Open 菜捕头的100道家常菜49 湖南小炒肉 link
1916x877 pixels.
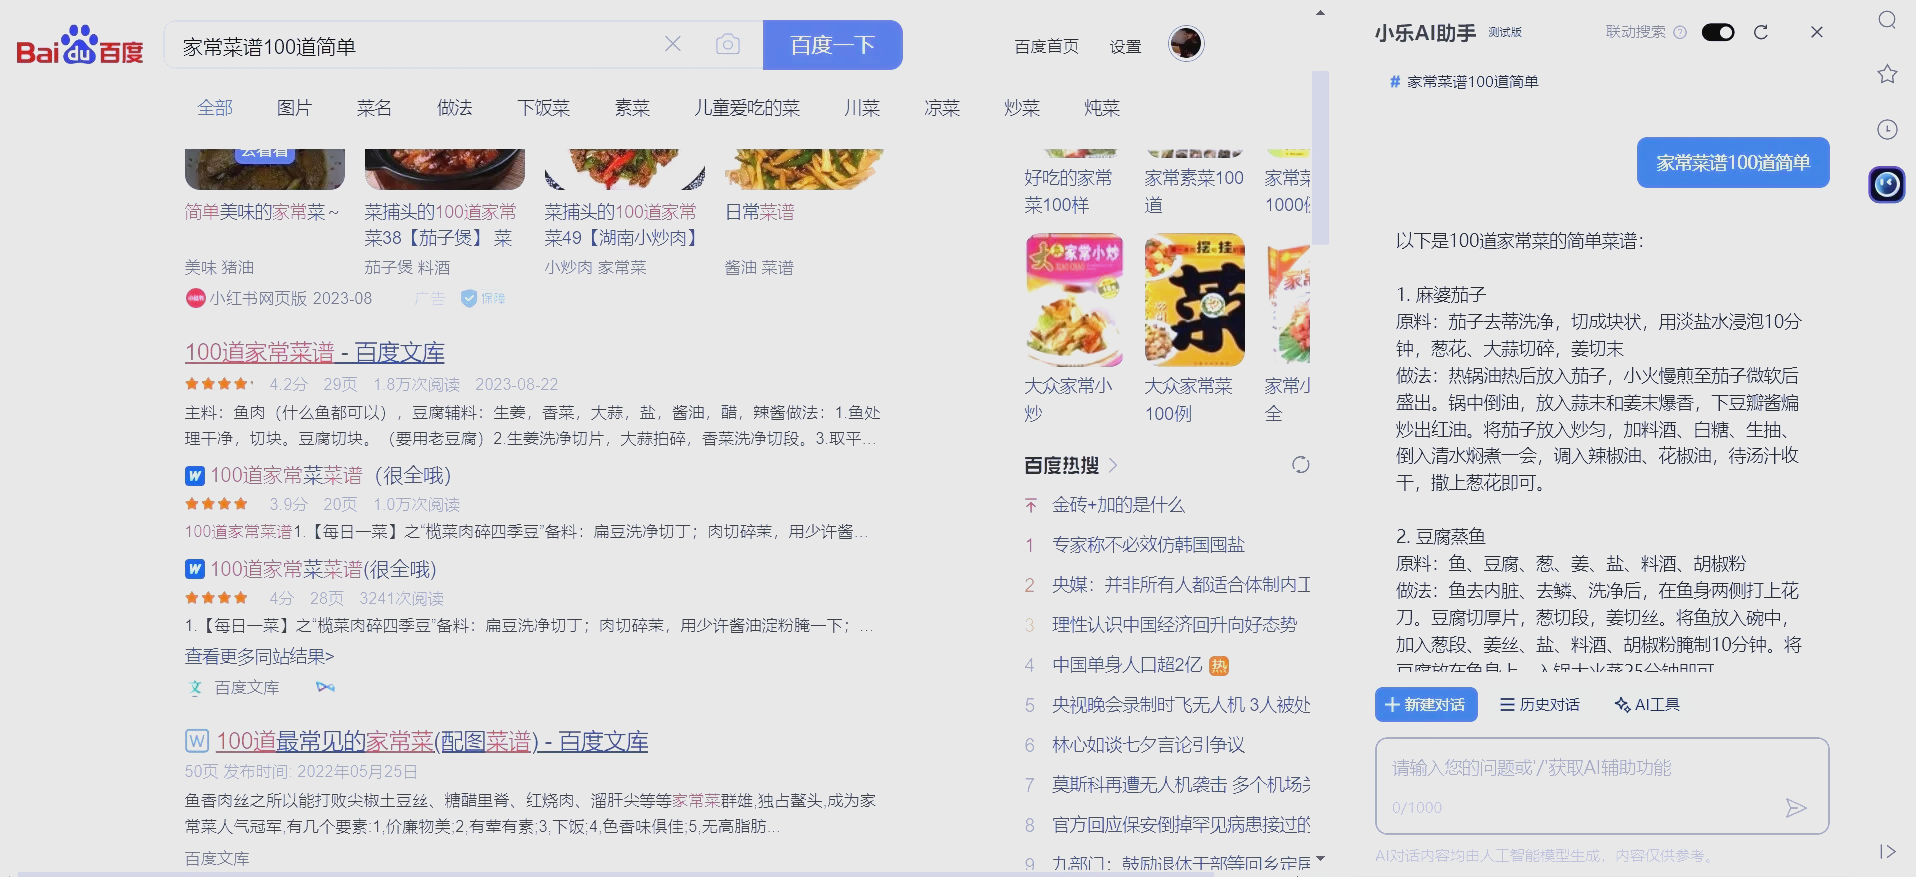[621, 225]
